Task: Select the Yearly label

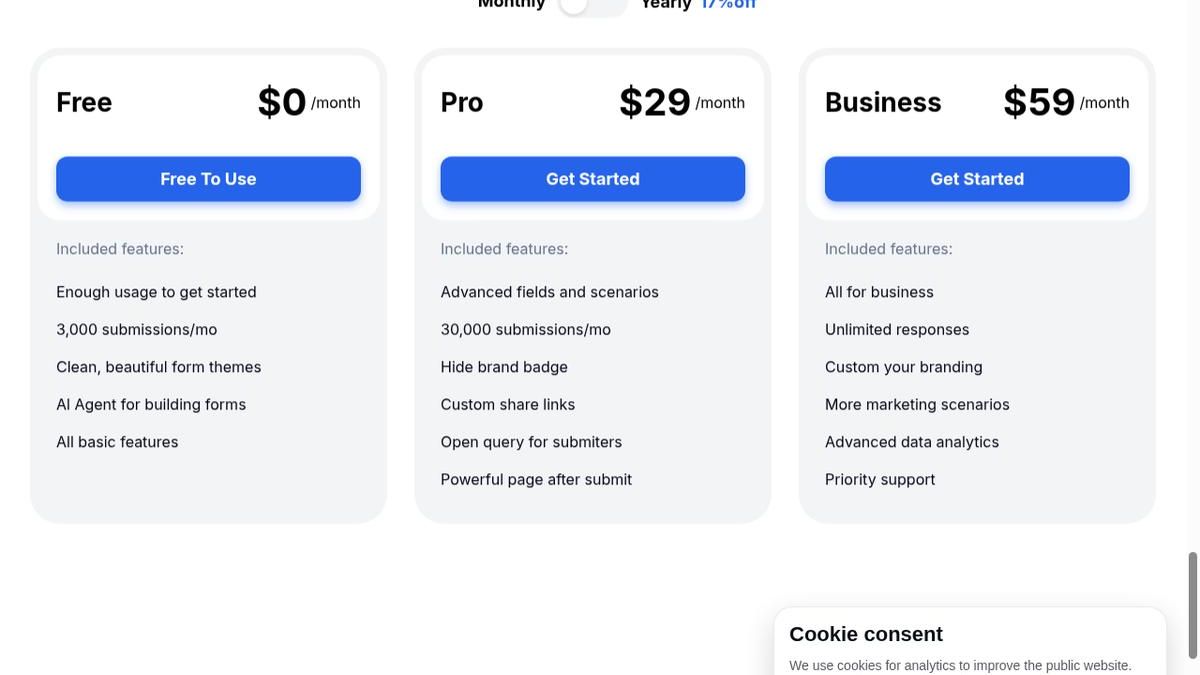Action: 665,4
